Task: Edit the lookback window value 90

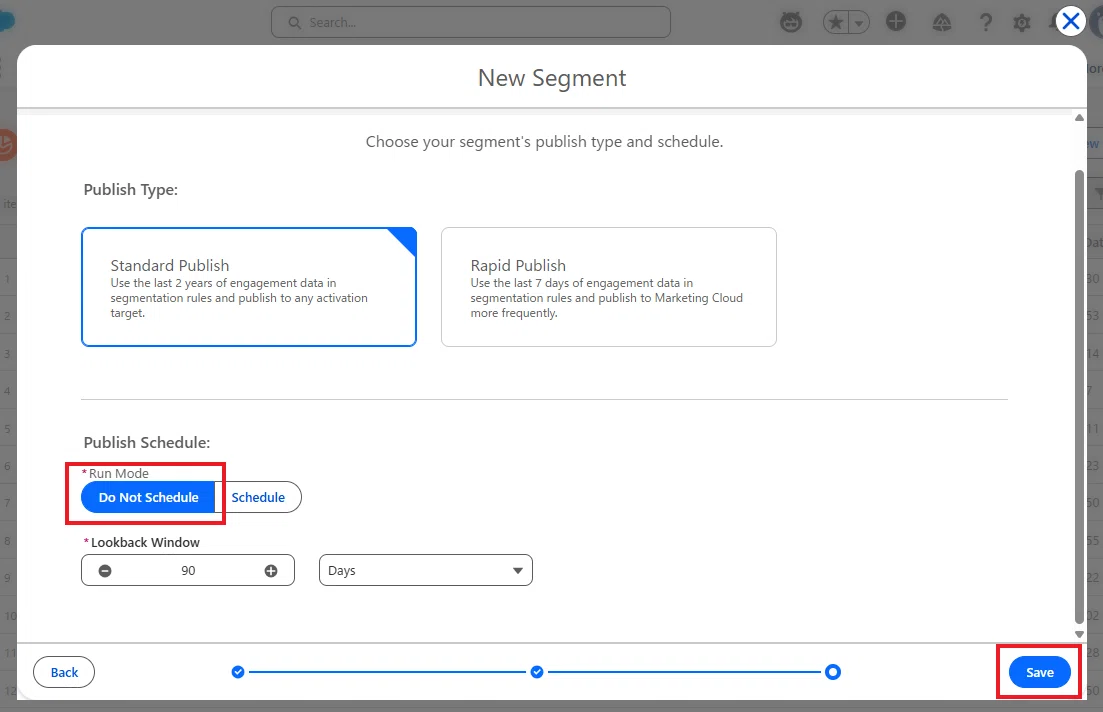Action: [188, 571]
